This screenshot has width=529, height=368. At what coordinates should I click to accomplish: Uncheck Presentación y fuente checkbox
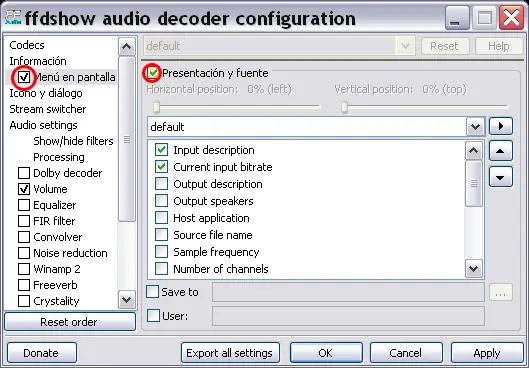tap(152, 73)
